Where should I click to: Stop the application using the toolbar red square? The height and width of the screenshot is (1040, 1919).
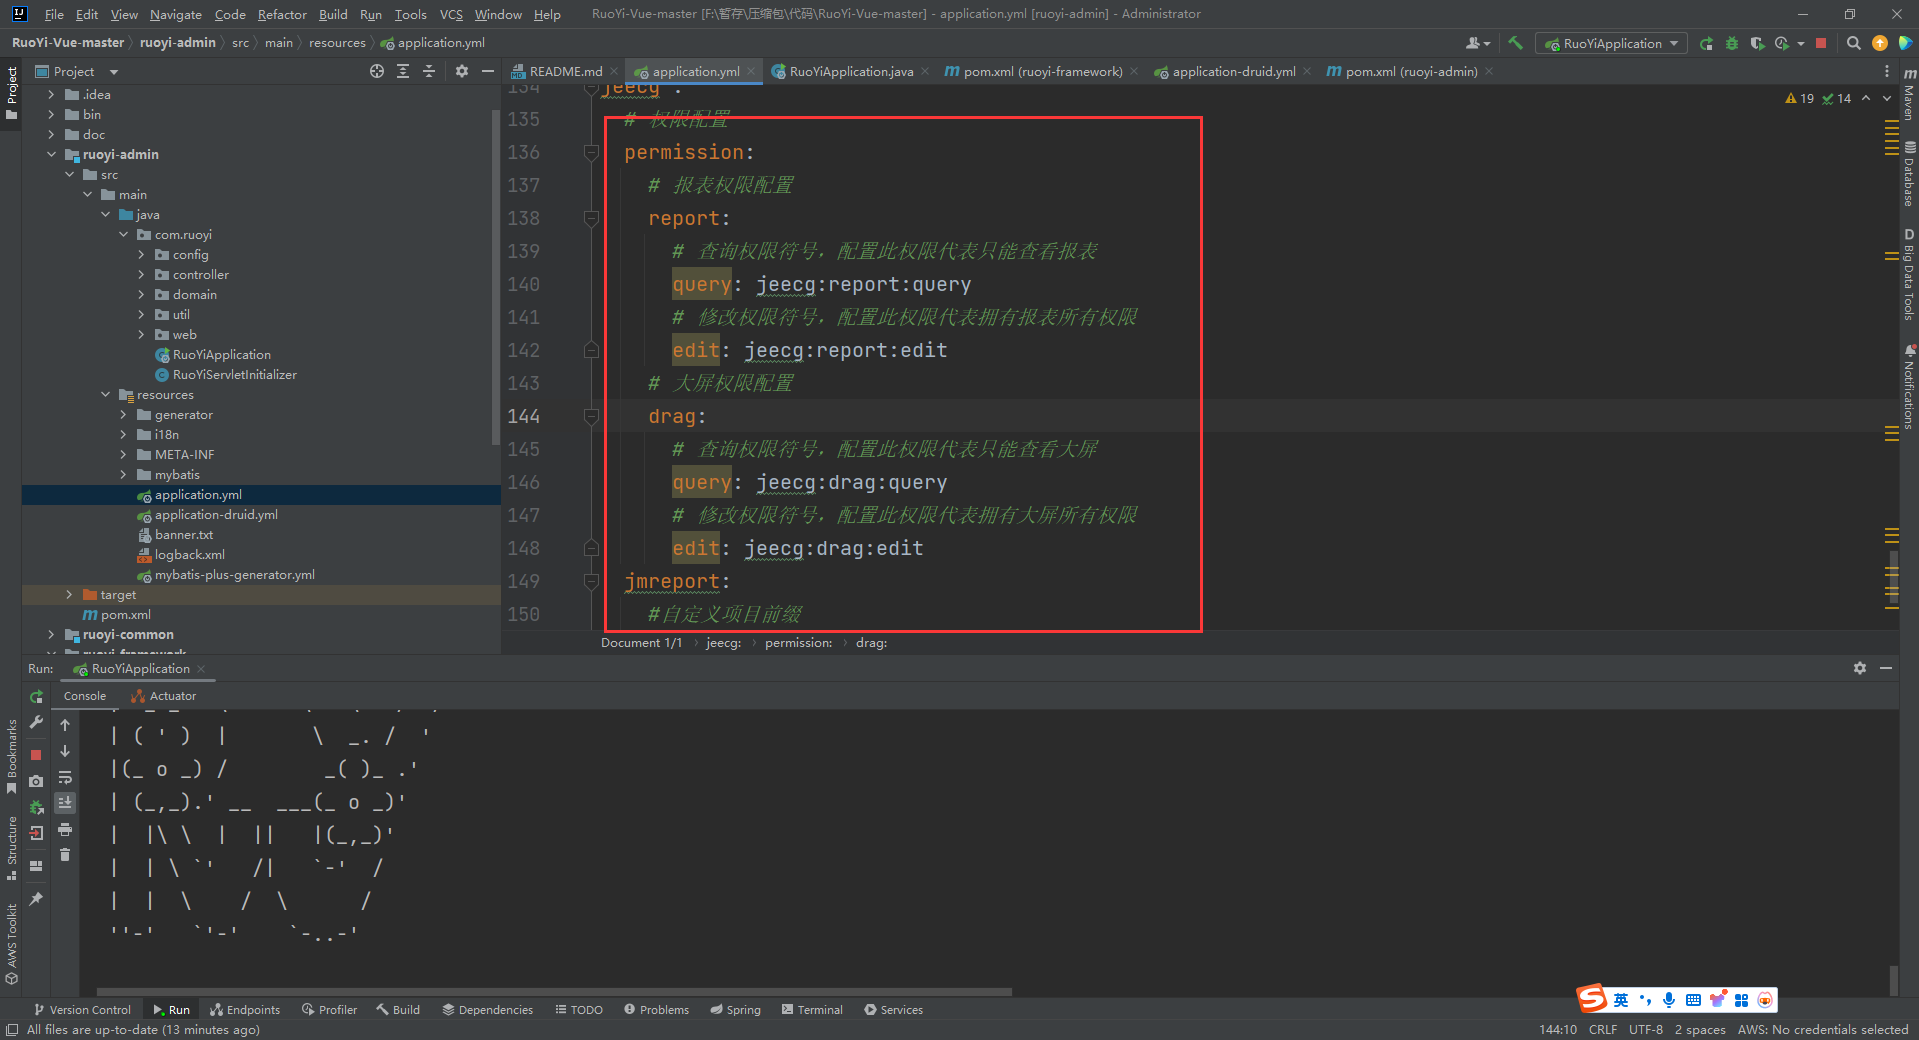pyautogui.click(x=1821, y=43)
